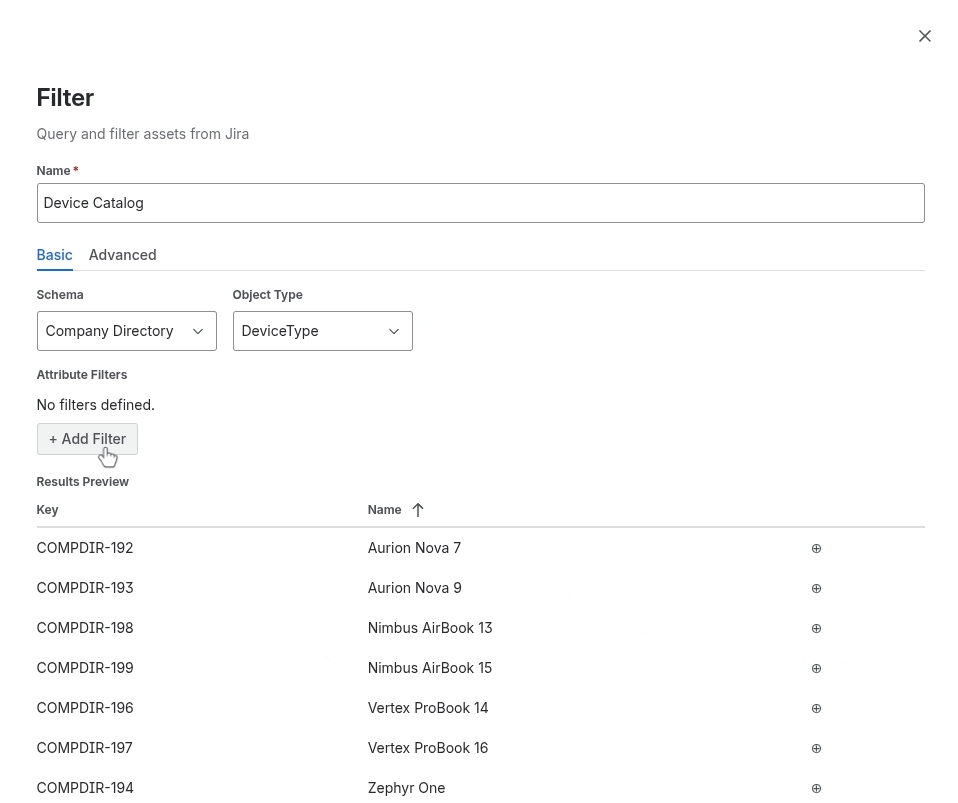Select the COMPDIR-192 key cell
958x803 pixels.
point(85,548)
